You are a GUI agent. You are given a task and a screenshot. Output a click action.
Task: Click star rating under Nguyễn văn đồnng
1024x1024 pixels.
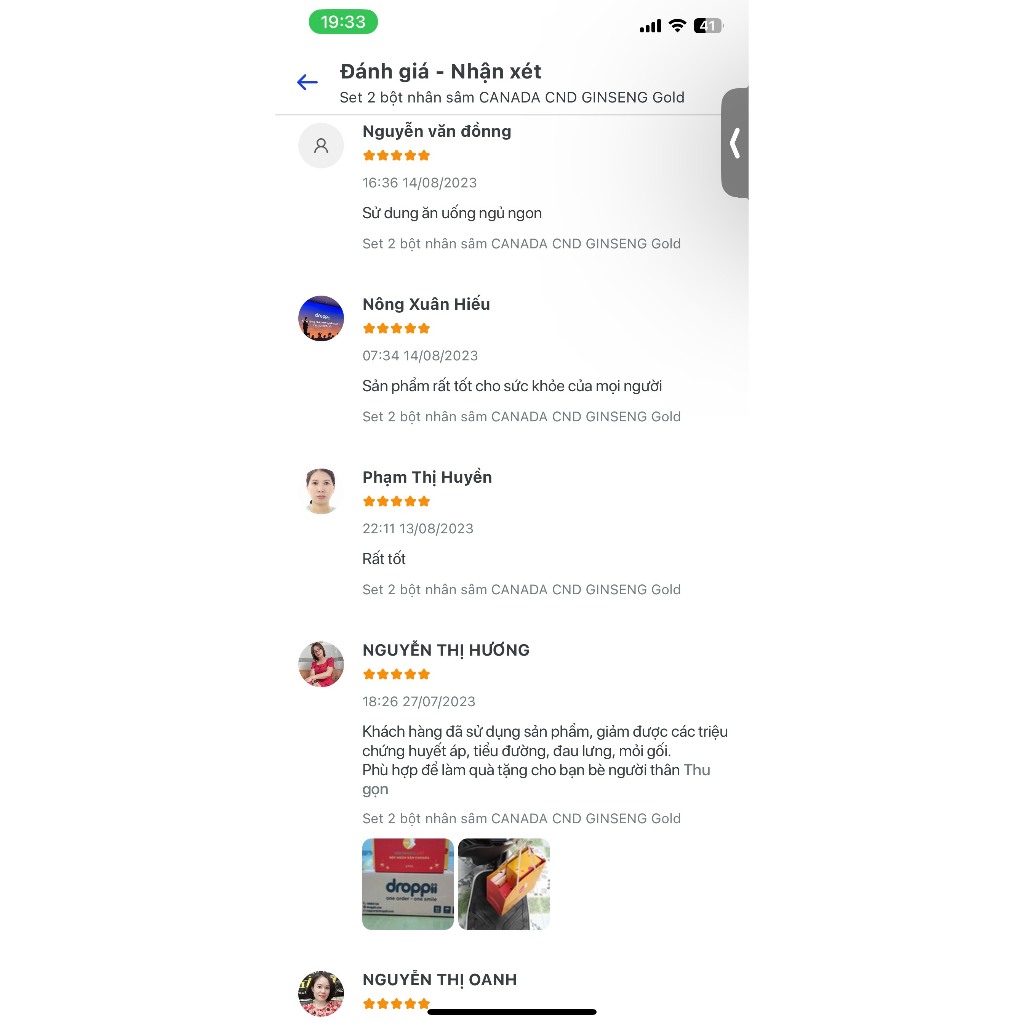(x=396, y=155)
